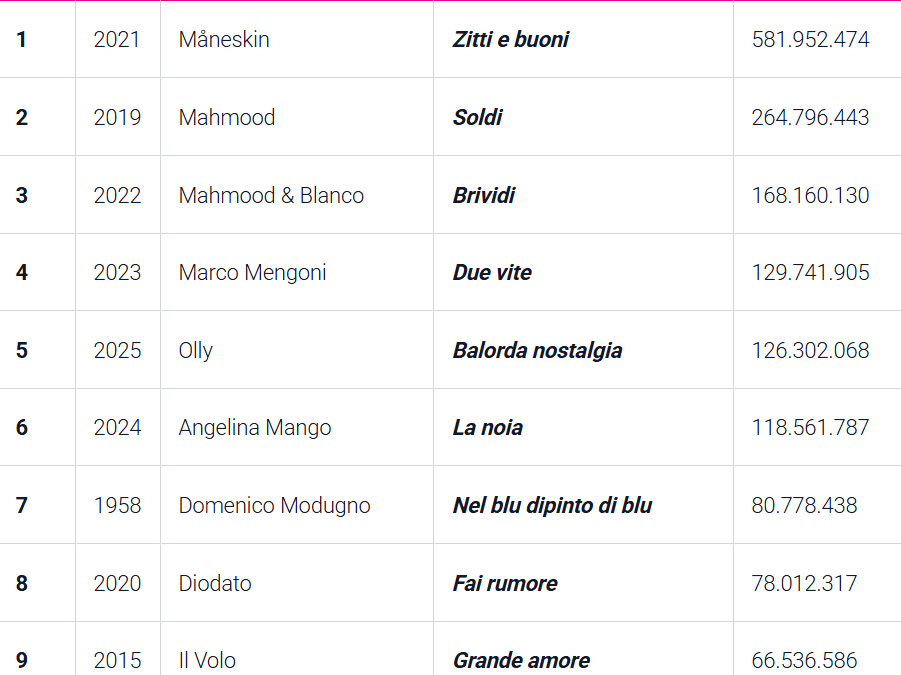This screenshot has width=901, height=675.
Task: Click the song "Balorda nostalgia"
Action: click(537, 351)
